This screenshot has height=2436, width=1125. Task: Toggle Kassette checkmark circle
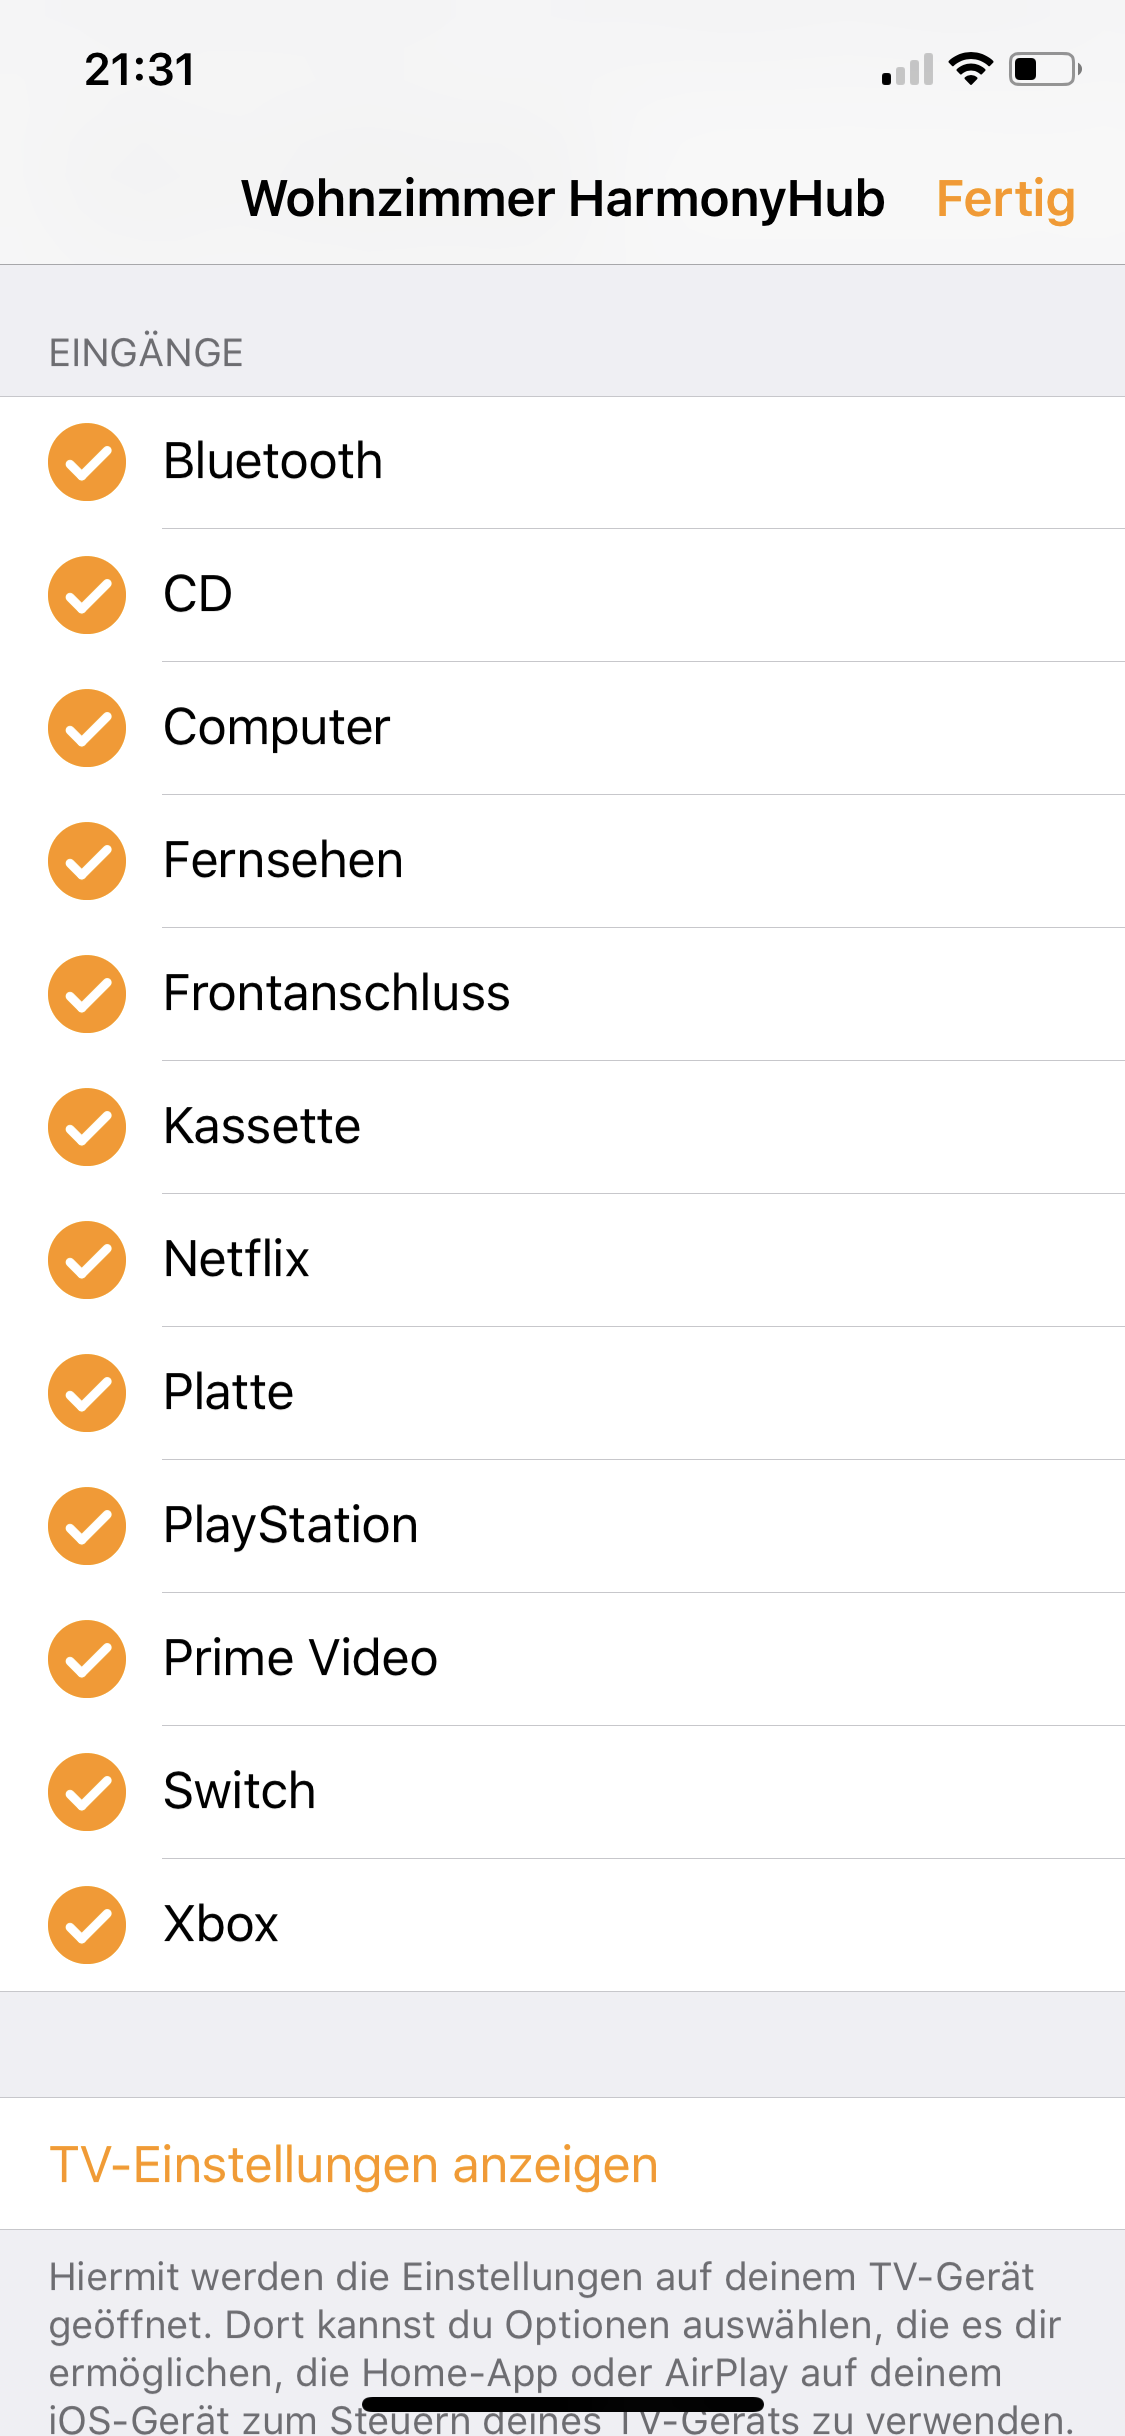coord(87,1127)
